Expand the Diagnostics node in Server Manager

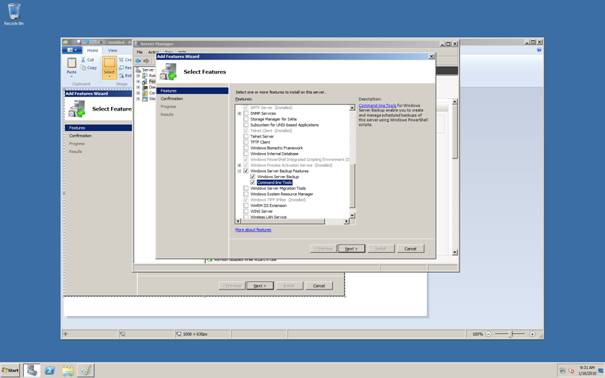pyautogui.click(x=138, y=87)
